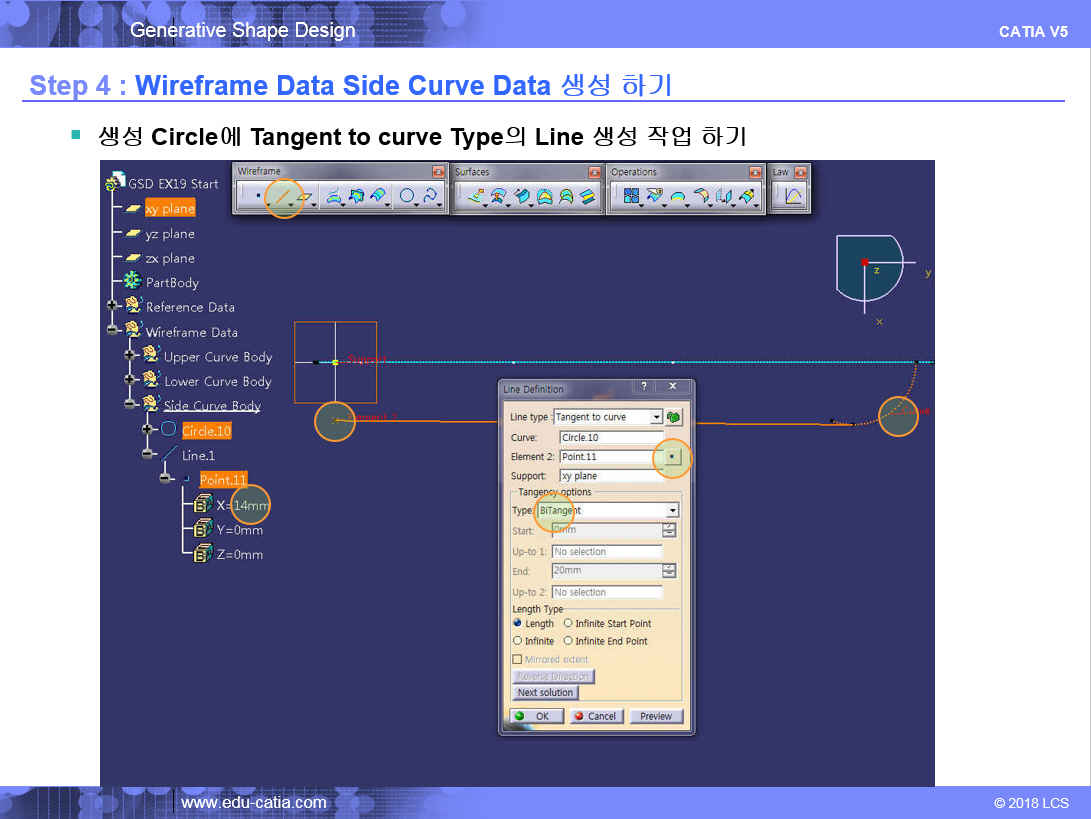Choose the Infinite Start Point option
The width and height of the screenshot is (1091, 819).
pyautogui.click(x=568, y=624)
